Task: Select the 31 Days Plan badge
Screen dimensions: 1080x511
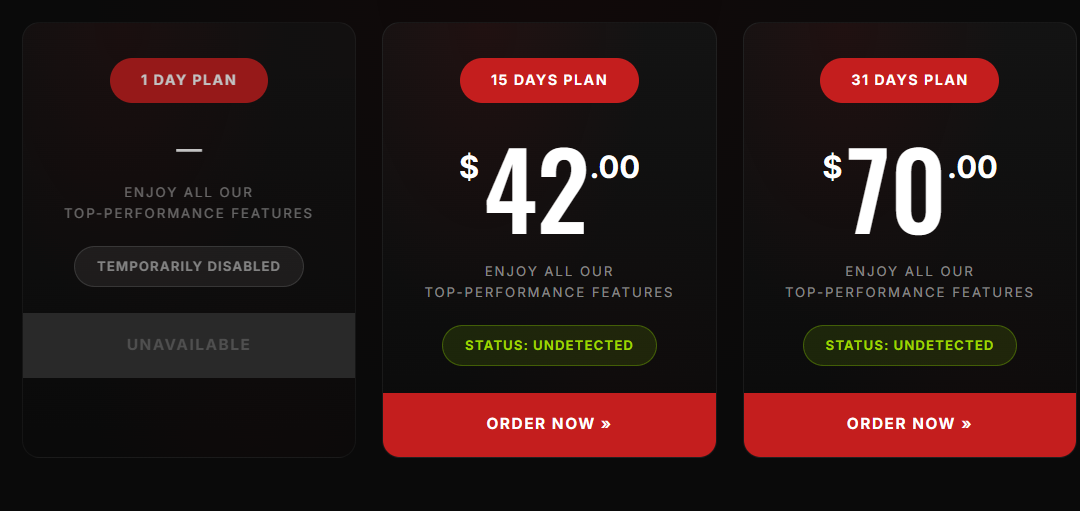Action: tap(909, 80)
